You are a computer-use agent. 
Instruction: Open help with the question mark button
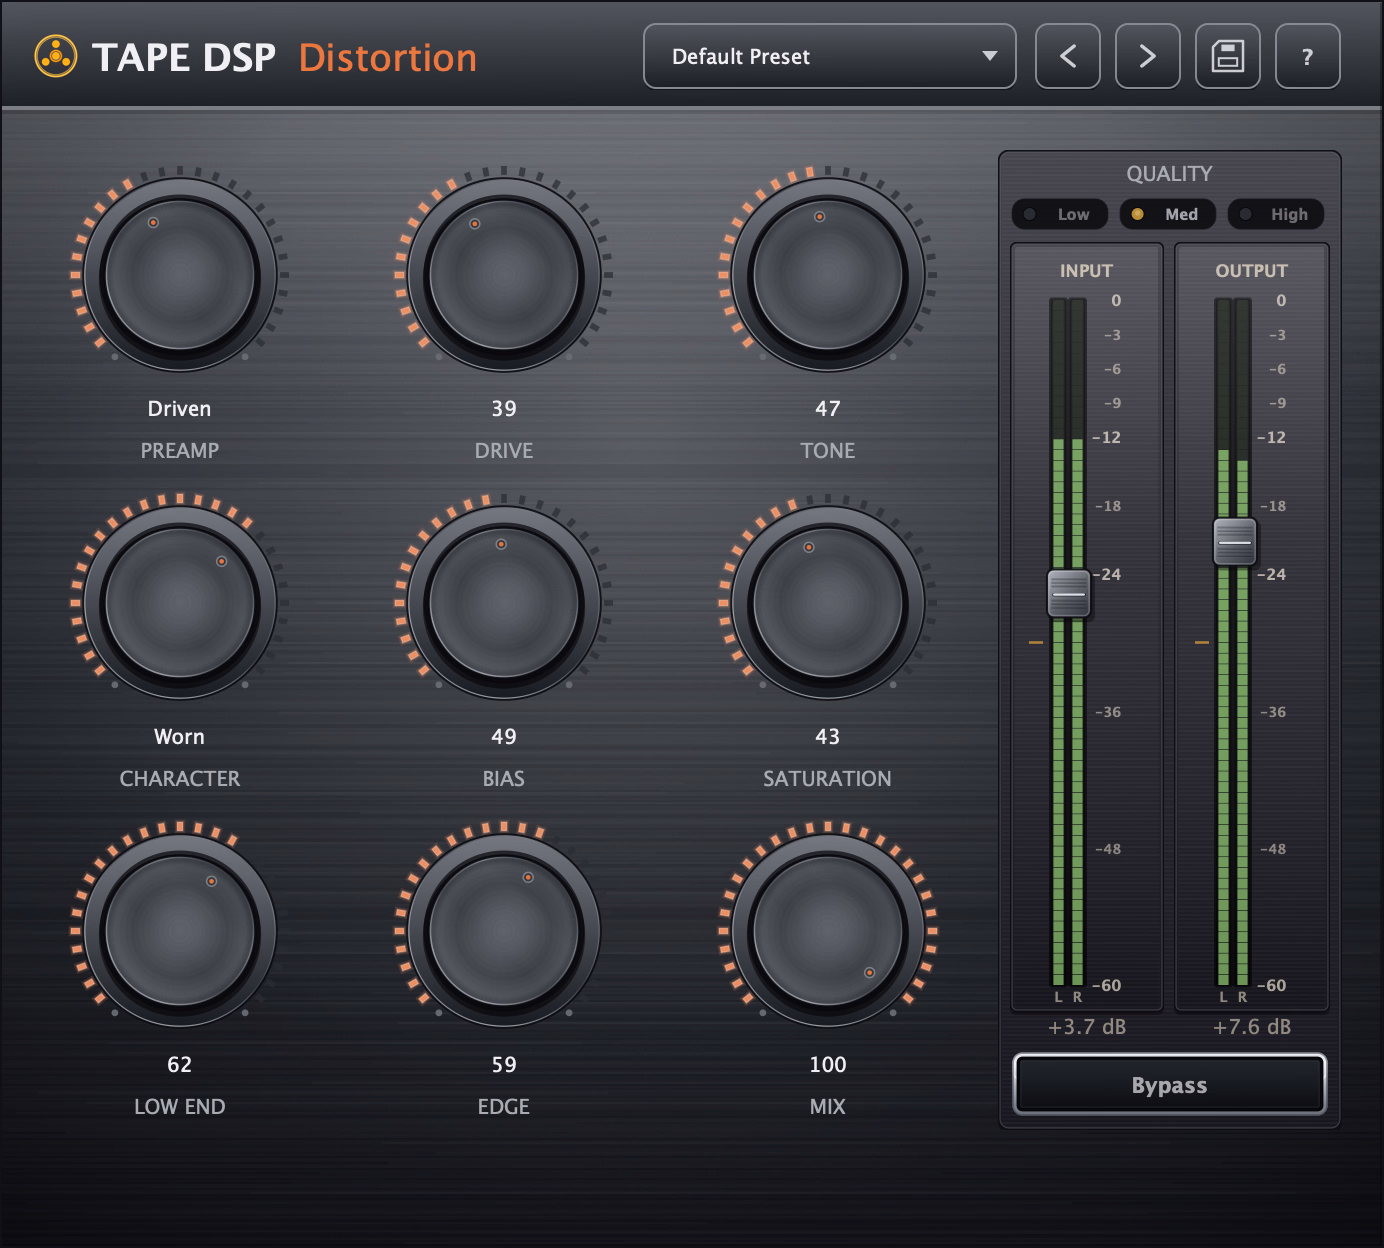1308,56
